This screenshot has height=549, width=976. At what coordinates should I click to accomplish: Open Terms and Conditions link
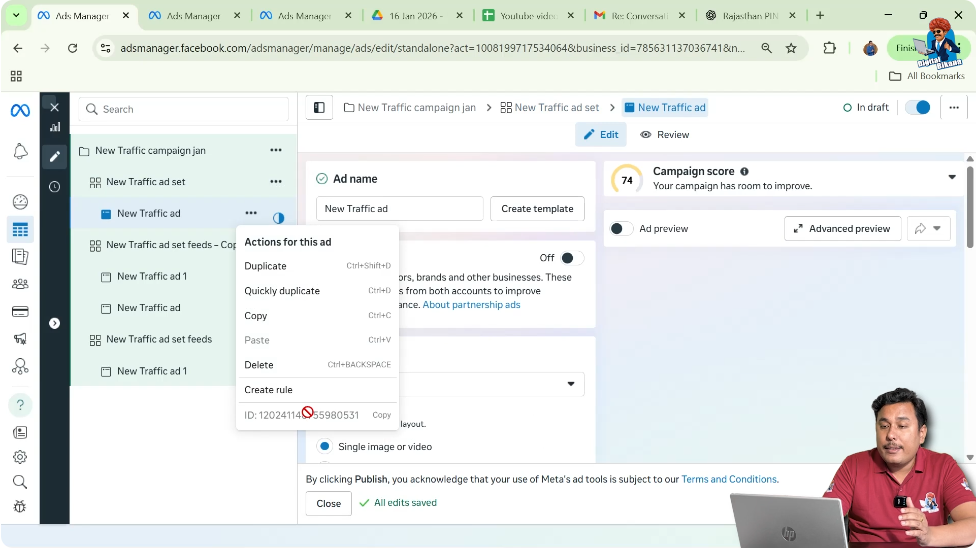click(x=729, y=479)
